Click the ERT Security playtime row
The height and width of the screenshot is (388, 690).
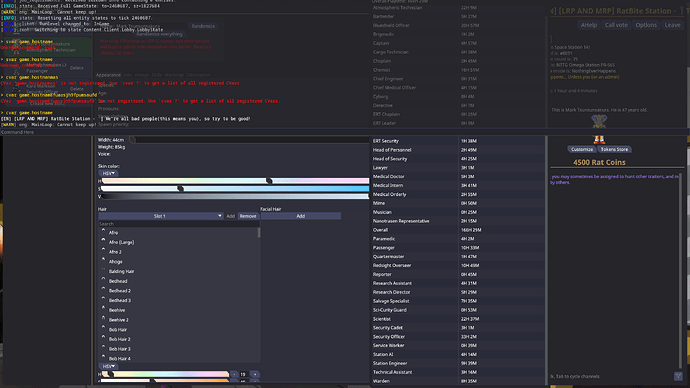458,141
